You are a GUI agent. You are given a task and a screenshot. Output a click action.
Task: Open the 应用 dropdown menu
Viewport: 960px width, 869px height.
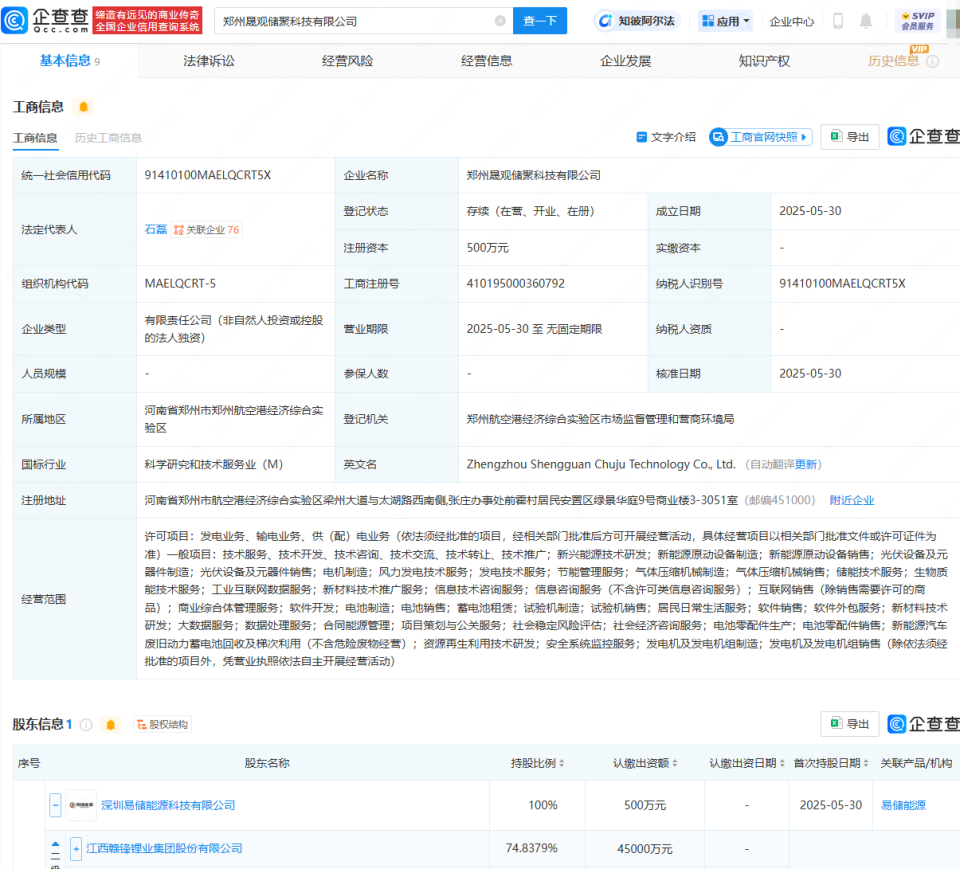(x=726, y=21)
